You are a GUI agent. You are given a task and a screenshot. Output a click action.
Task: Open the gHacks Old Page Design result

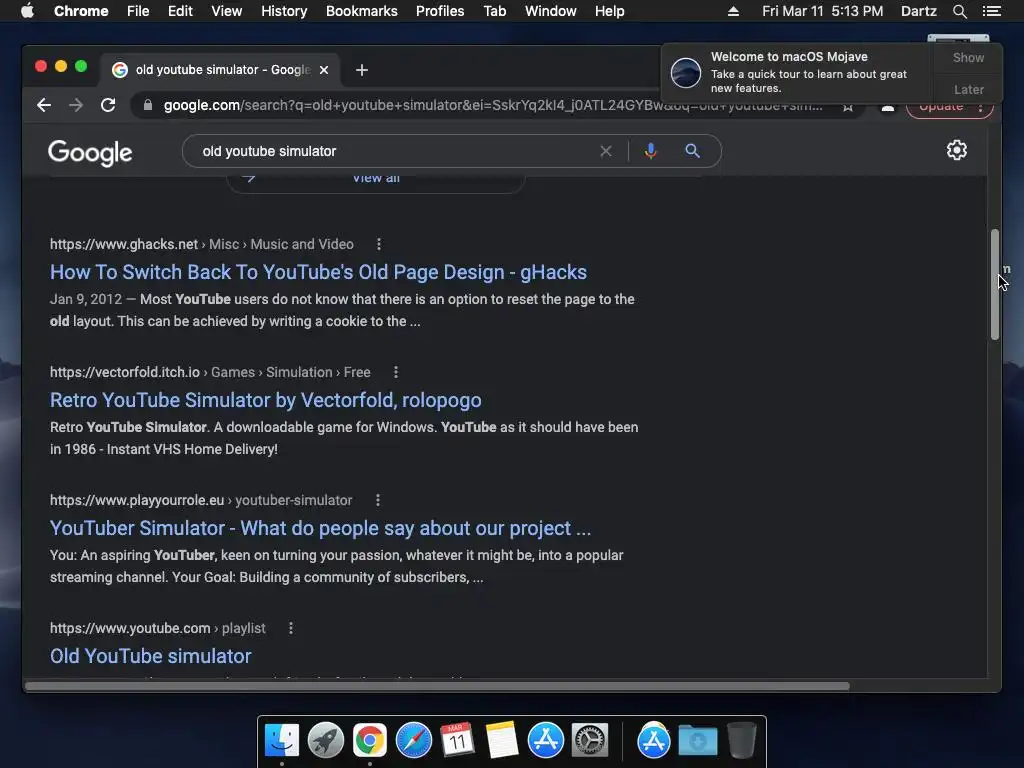[x=319, y=272]
